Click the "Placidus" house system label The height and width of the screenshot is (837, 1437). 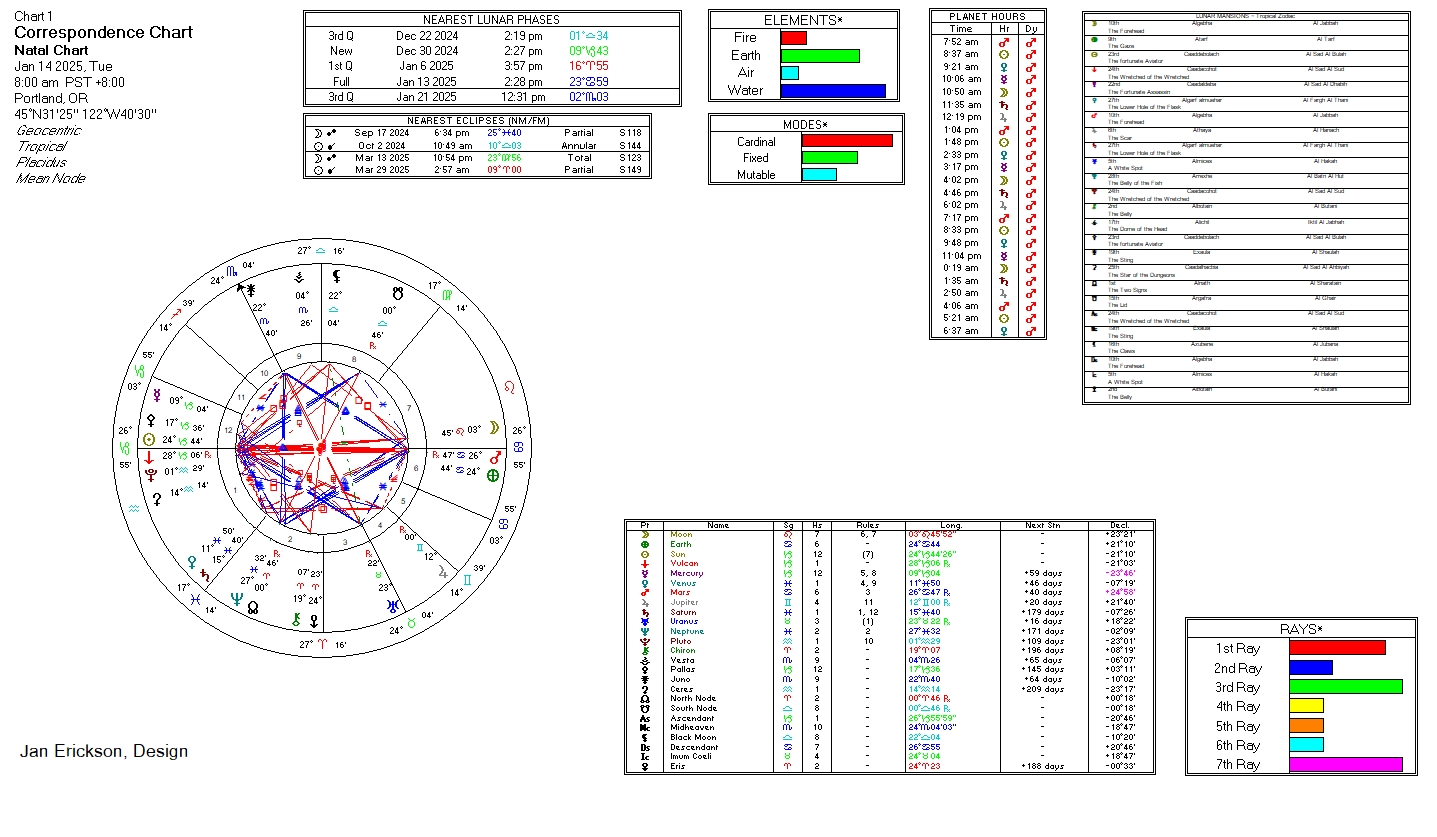pos(43,162)
